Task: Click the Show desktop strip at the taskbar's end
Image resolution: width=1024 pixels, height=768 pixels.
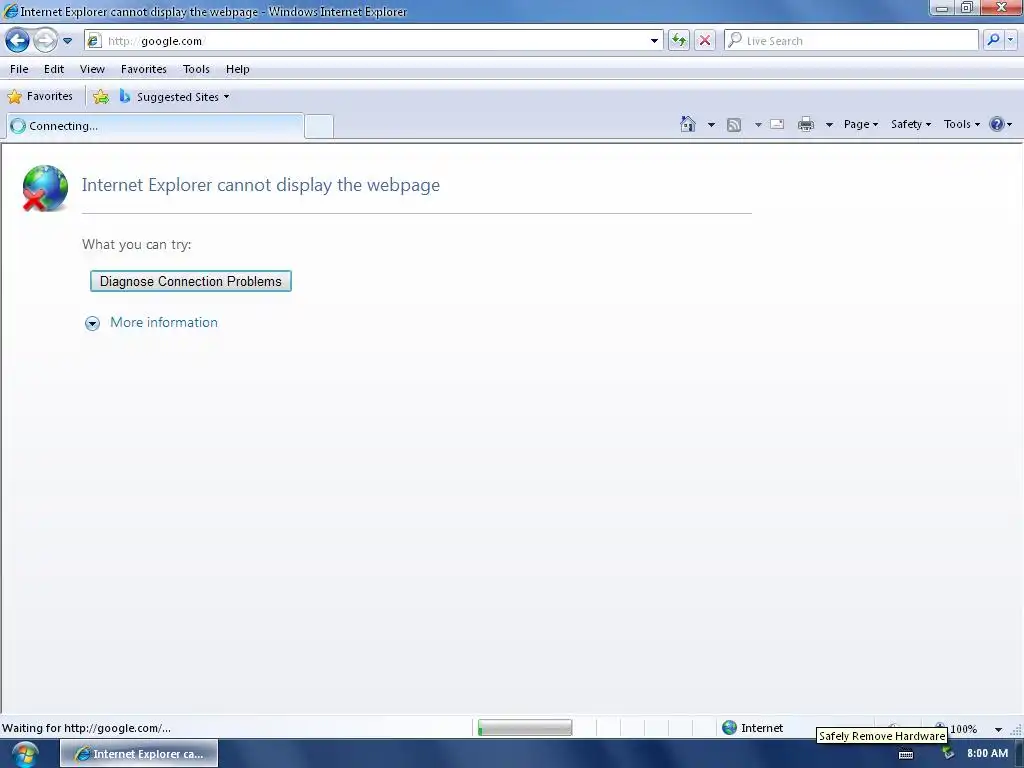Action: click(x=1019, y=754)
